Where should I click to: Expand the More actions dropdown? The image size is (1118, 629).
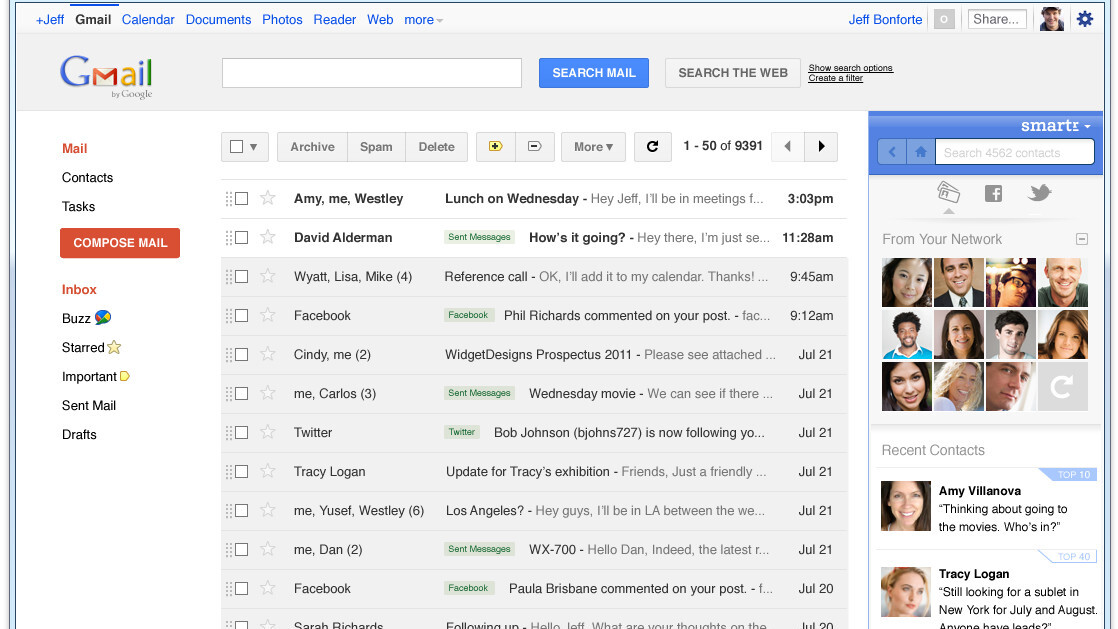pyautogui.click(x=593, y=147)
